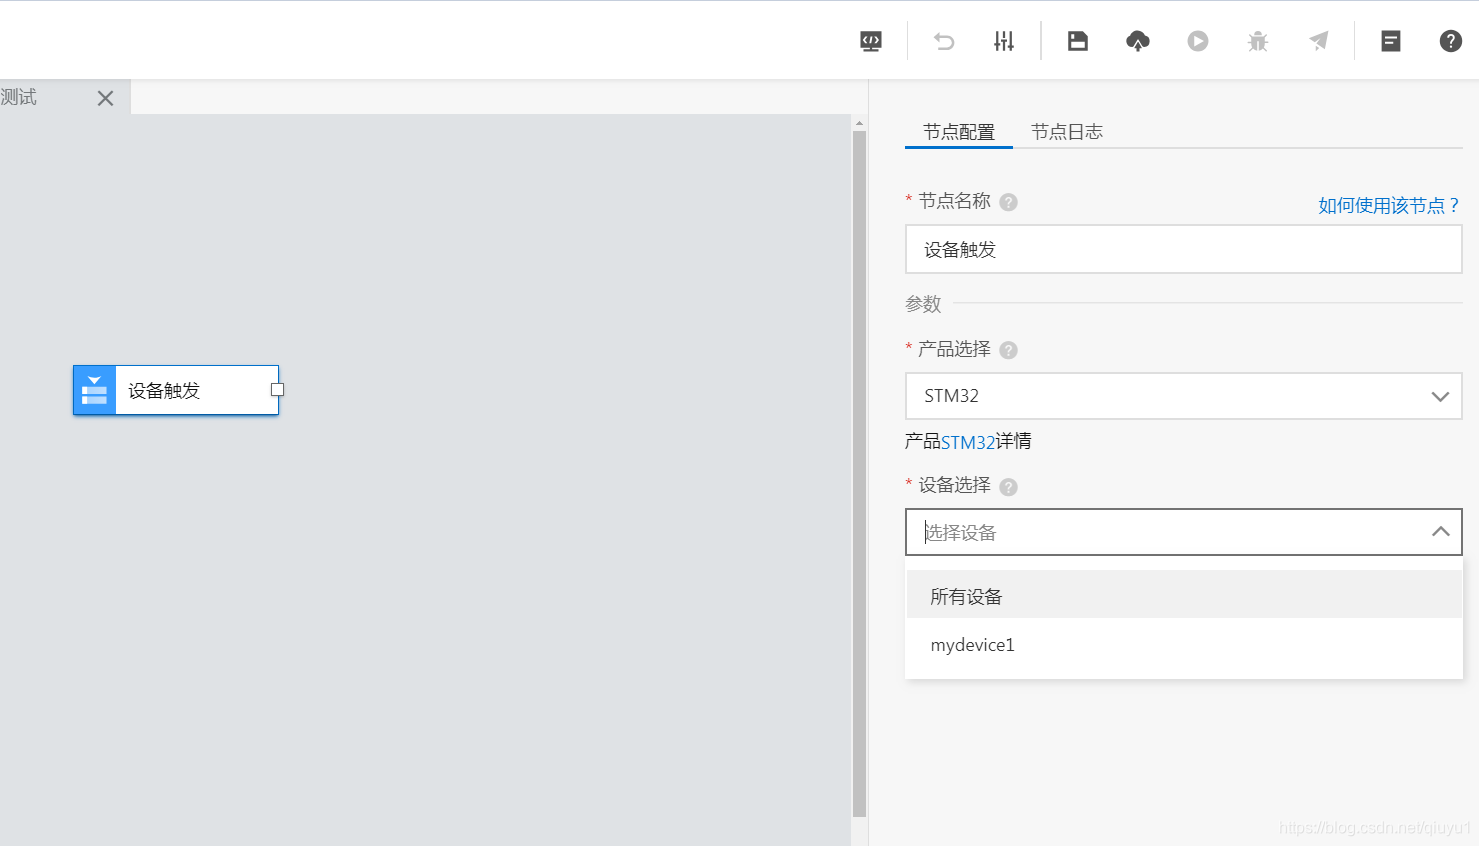Open the sliders settings icon

1004,41
